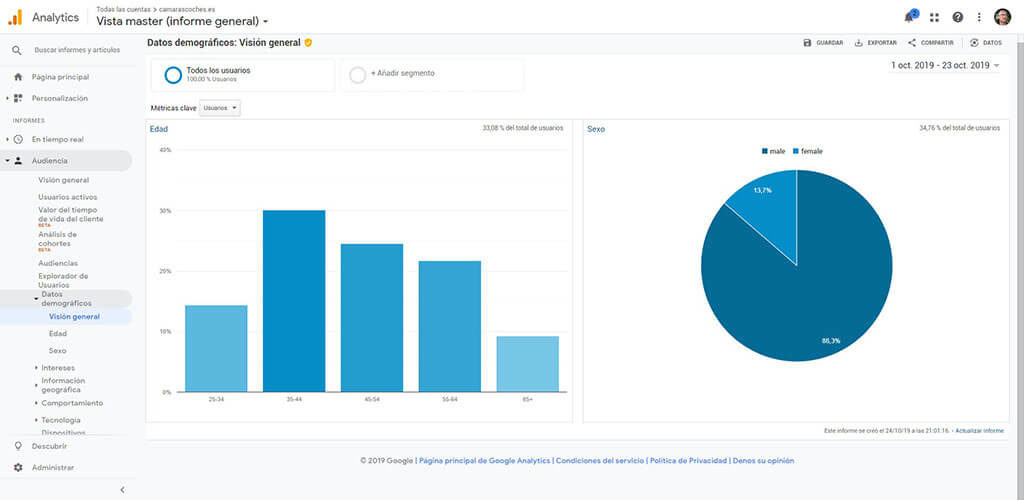The image size is (1024, 500).
Task: Click the Guardar save icon
Action: 807,43
